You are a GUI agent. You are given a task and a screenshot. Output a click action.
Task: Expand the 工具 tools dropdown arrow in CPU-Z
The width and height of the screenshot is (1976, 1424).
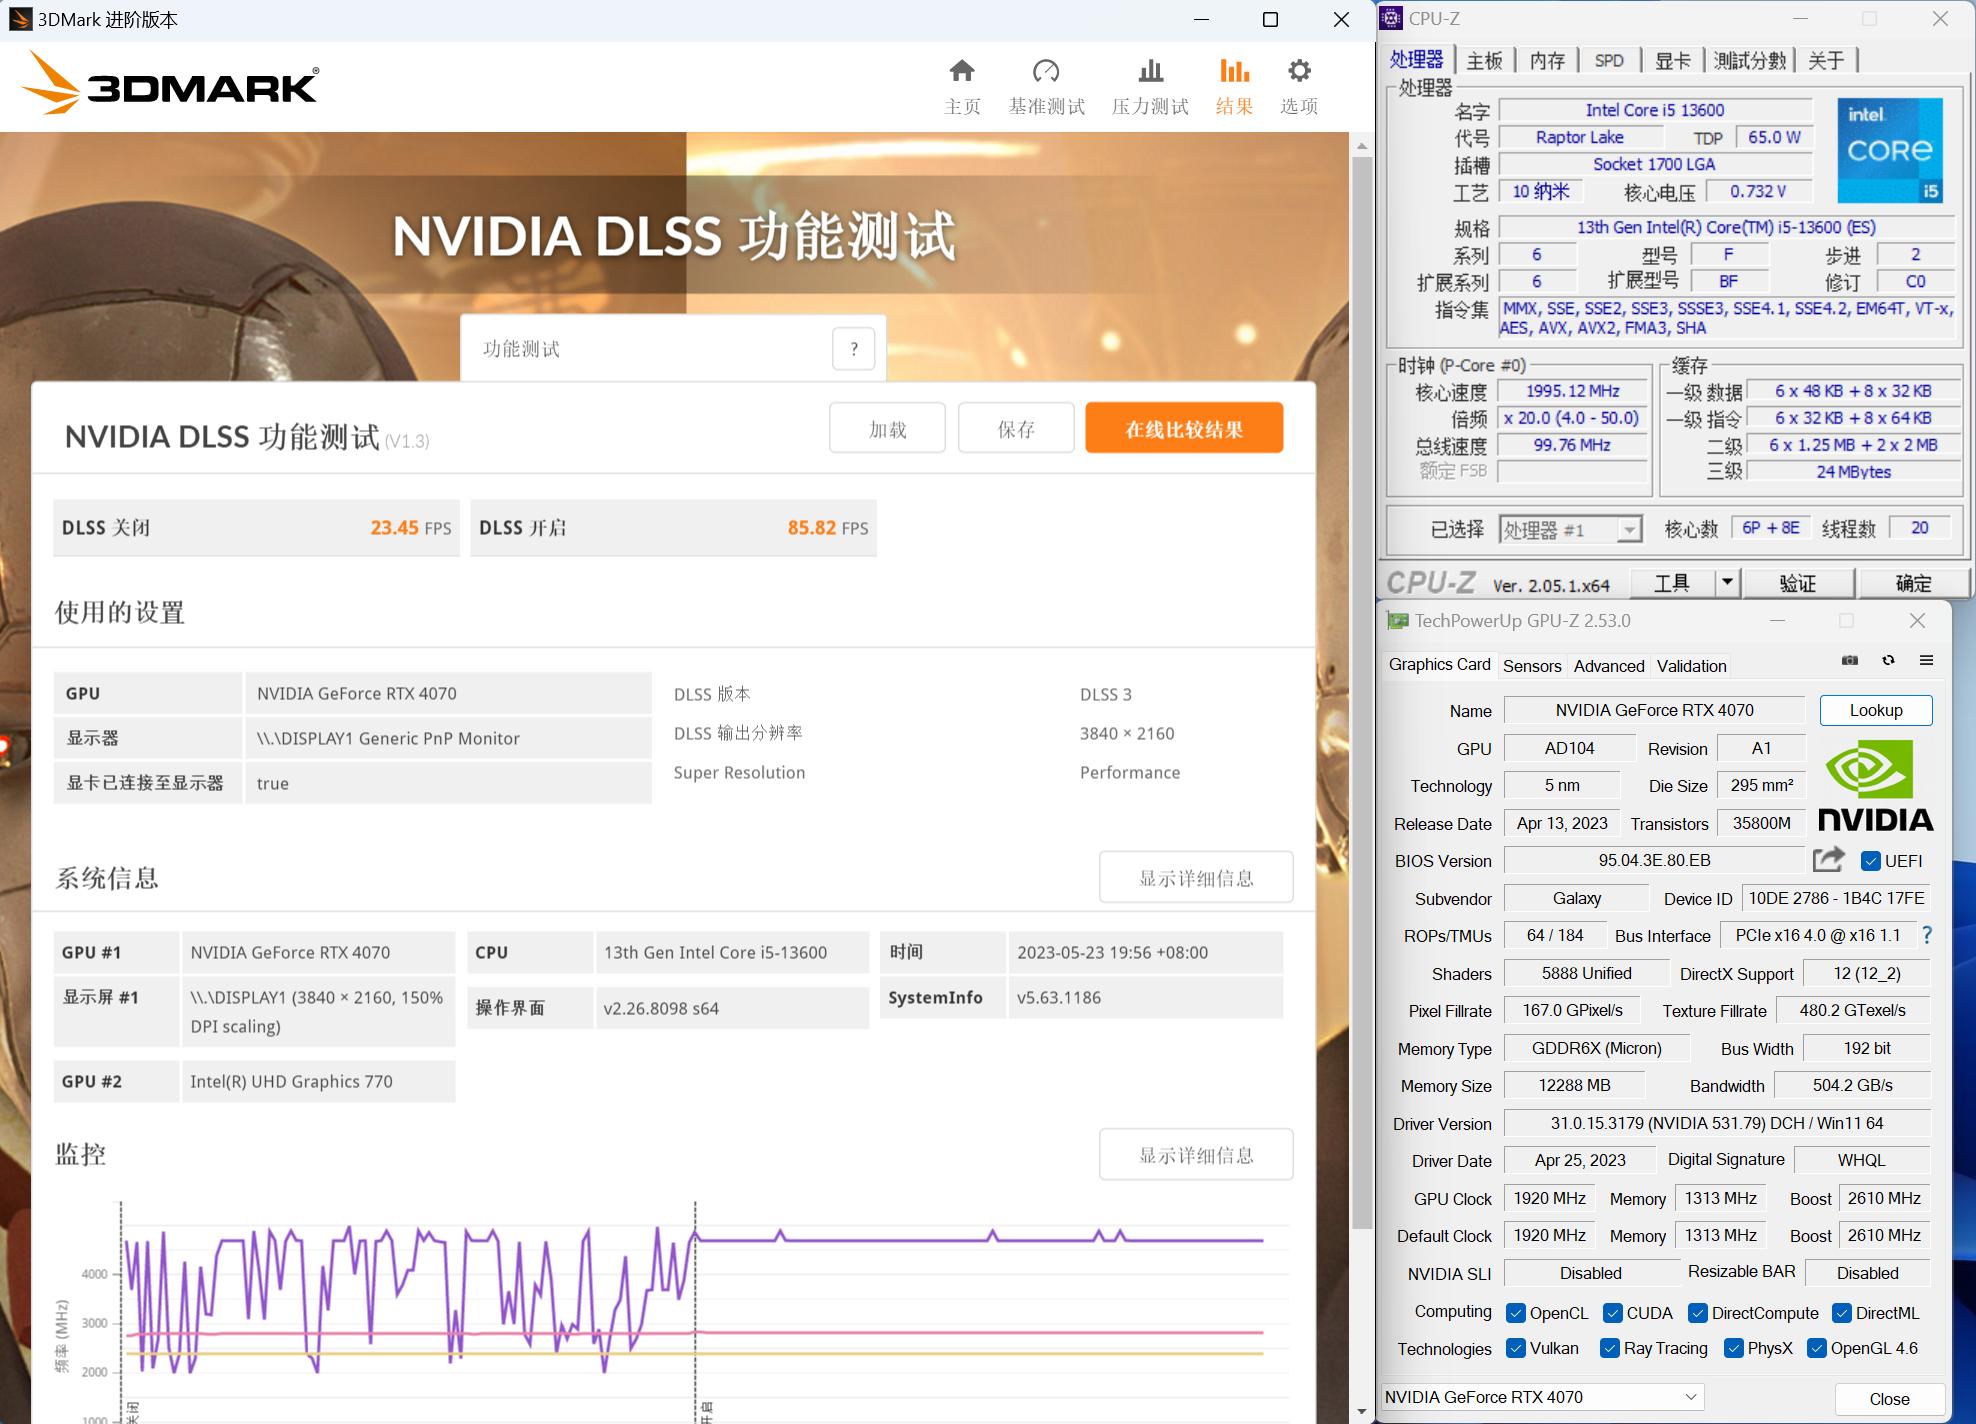[x=1727, y=582]
